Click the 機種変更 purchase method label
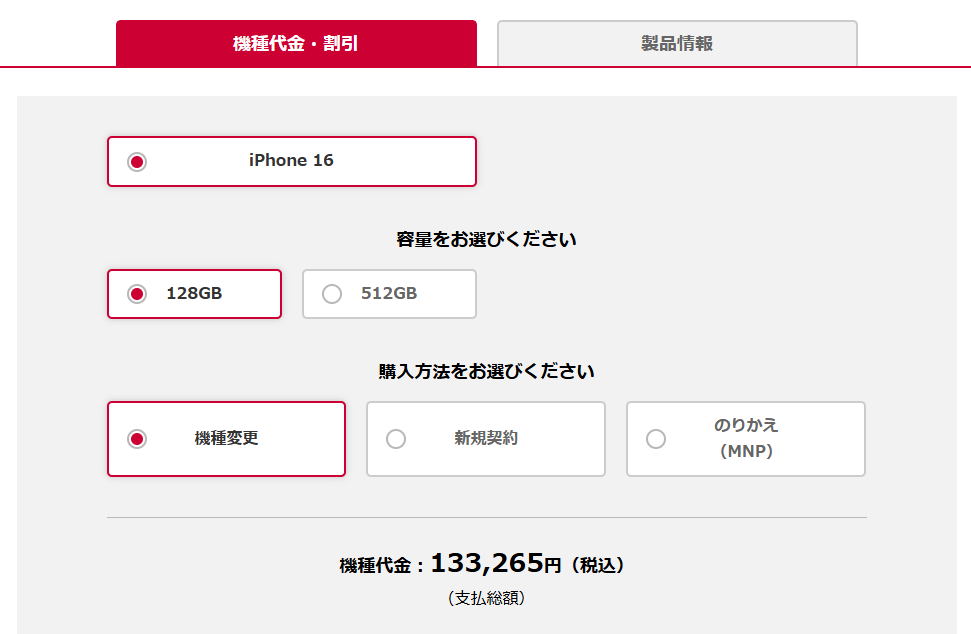 coord(226,438)
